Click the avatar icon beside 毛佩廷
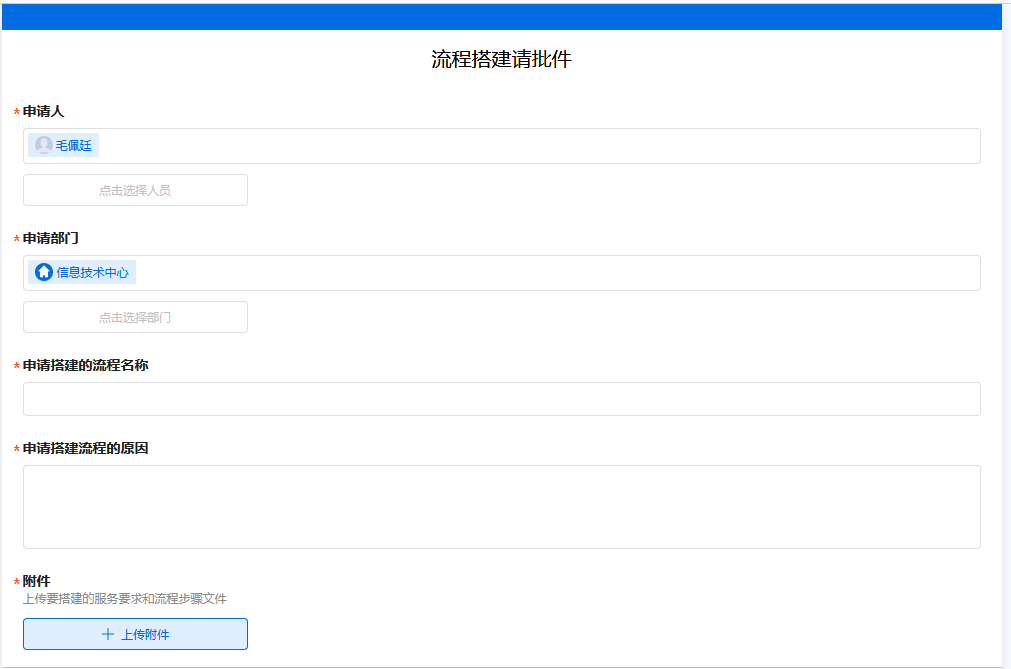 44,146
